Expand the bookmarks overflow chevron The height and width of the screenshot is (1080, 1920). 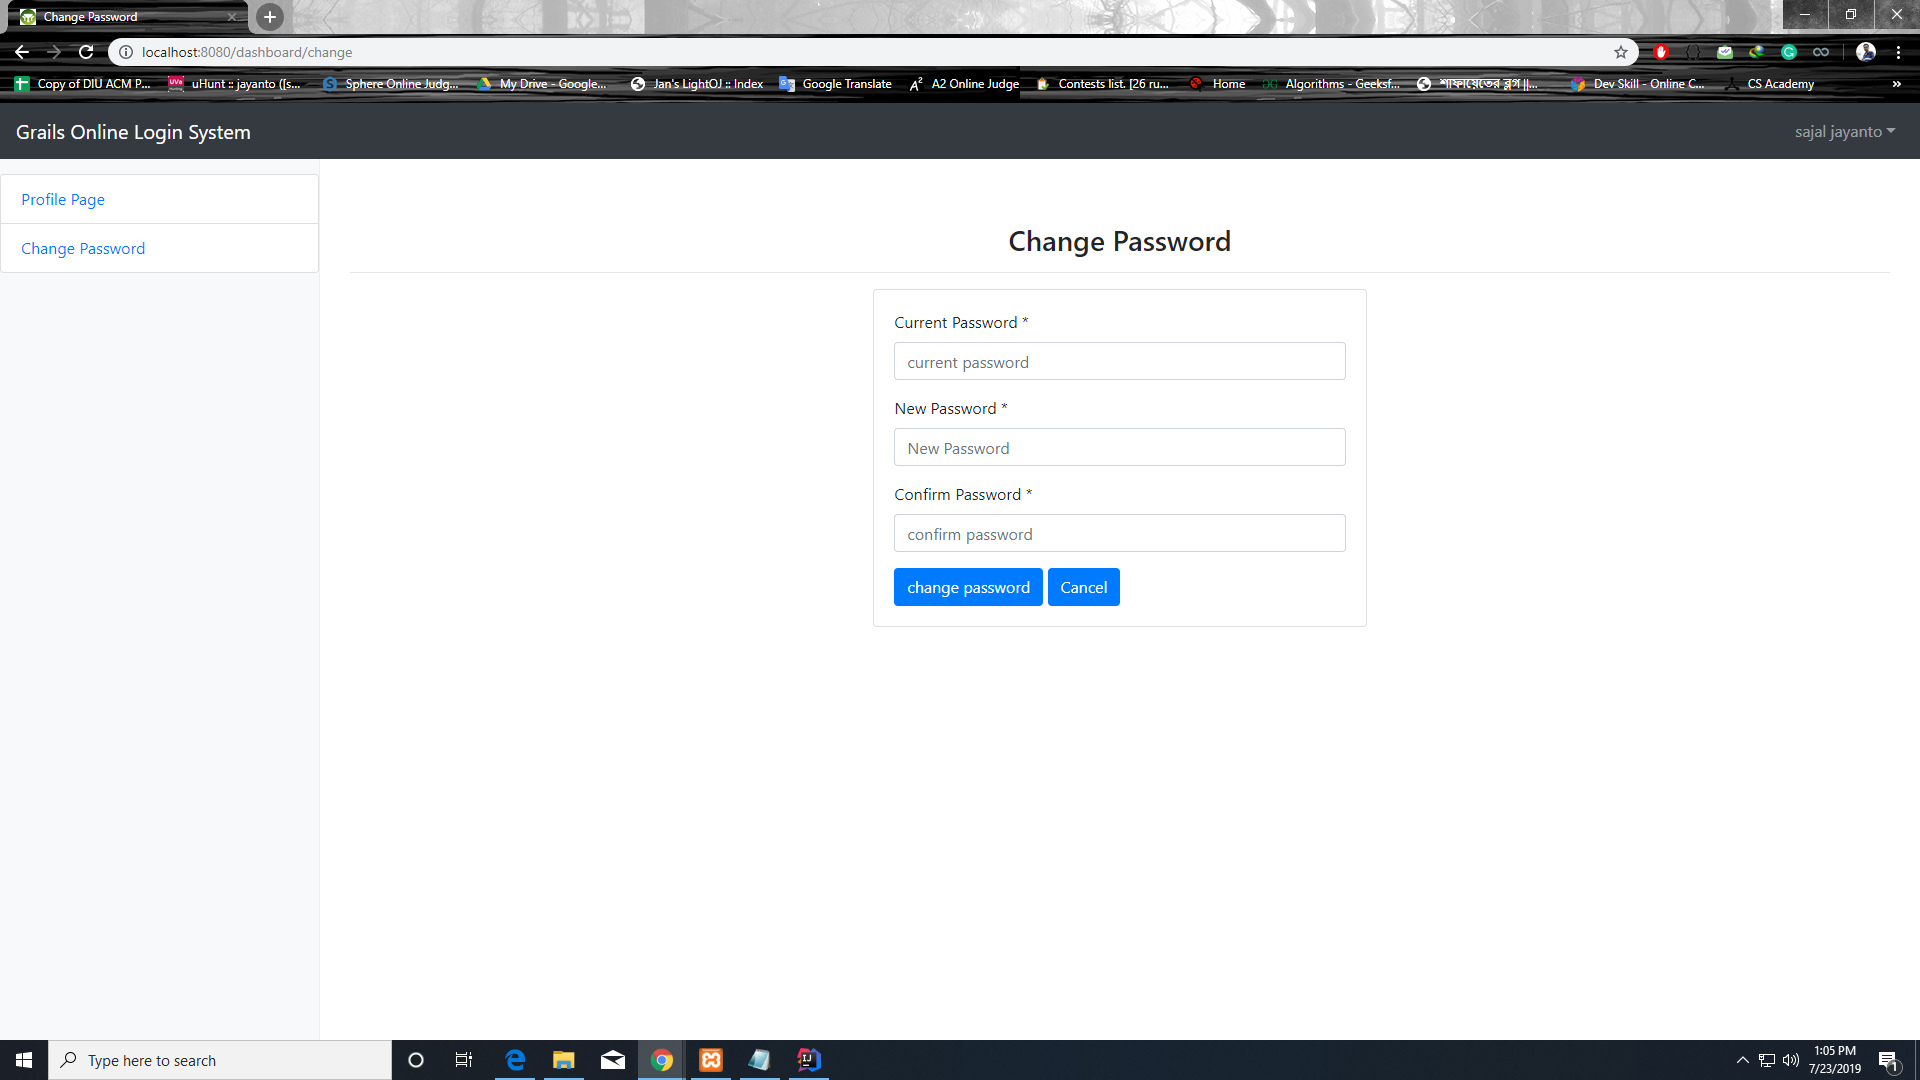1897,84
